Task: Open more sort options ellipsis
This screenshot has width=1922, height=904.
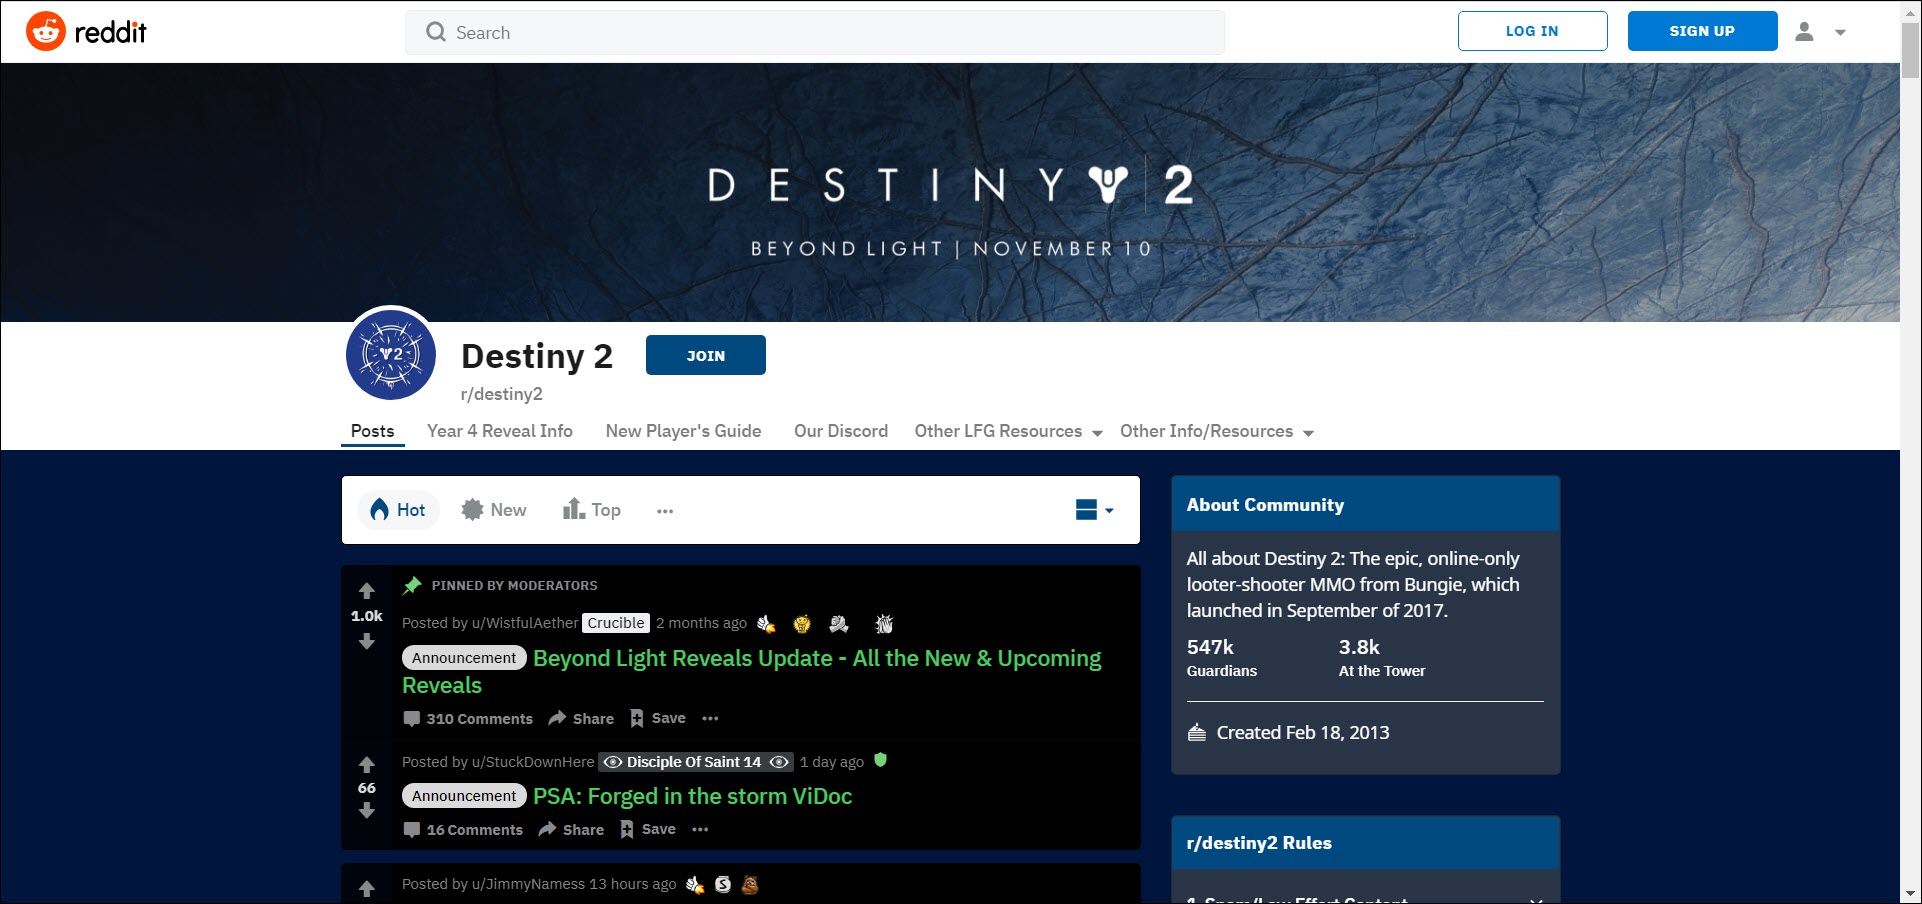Action: point(665,510)
